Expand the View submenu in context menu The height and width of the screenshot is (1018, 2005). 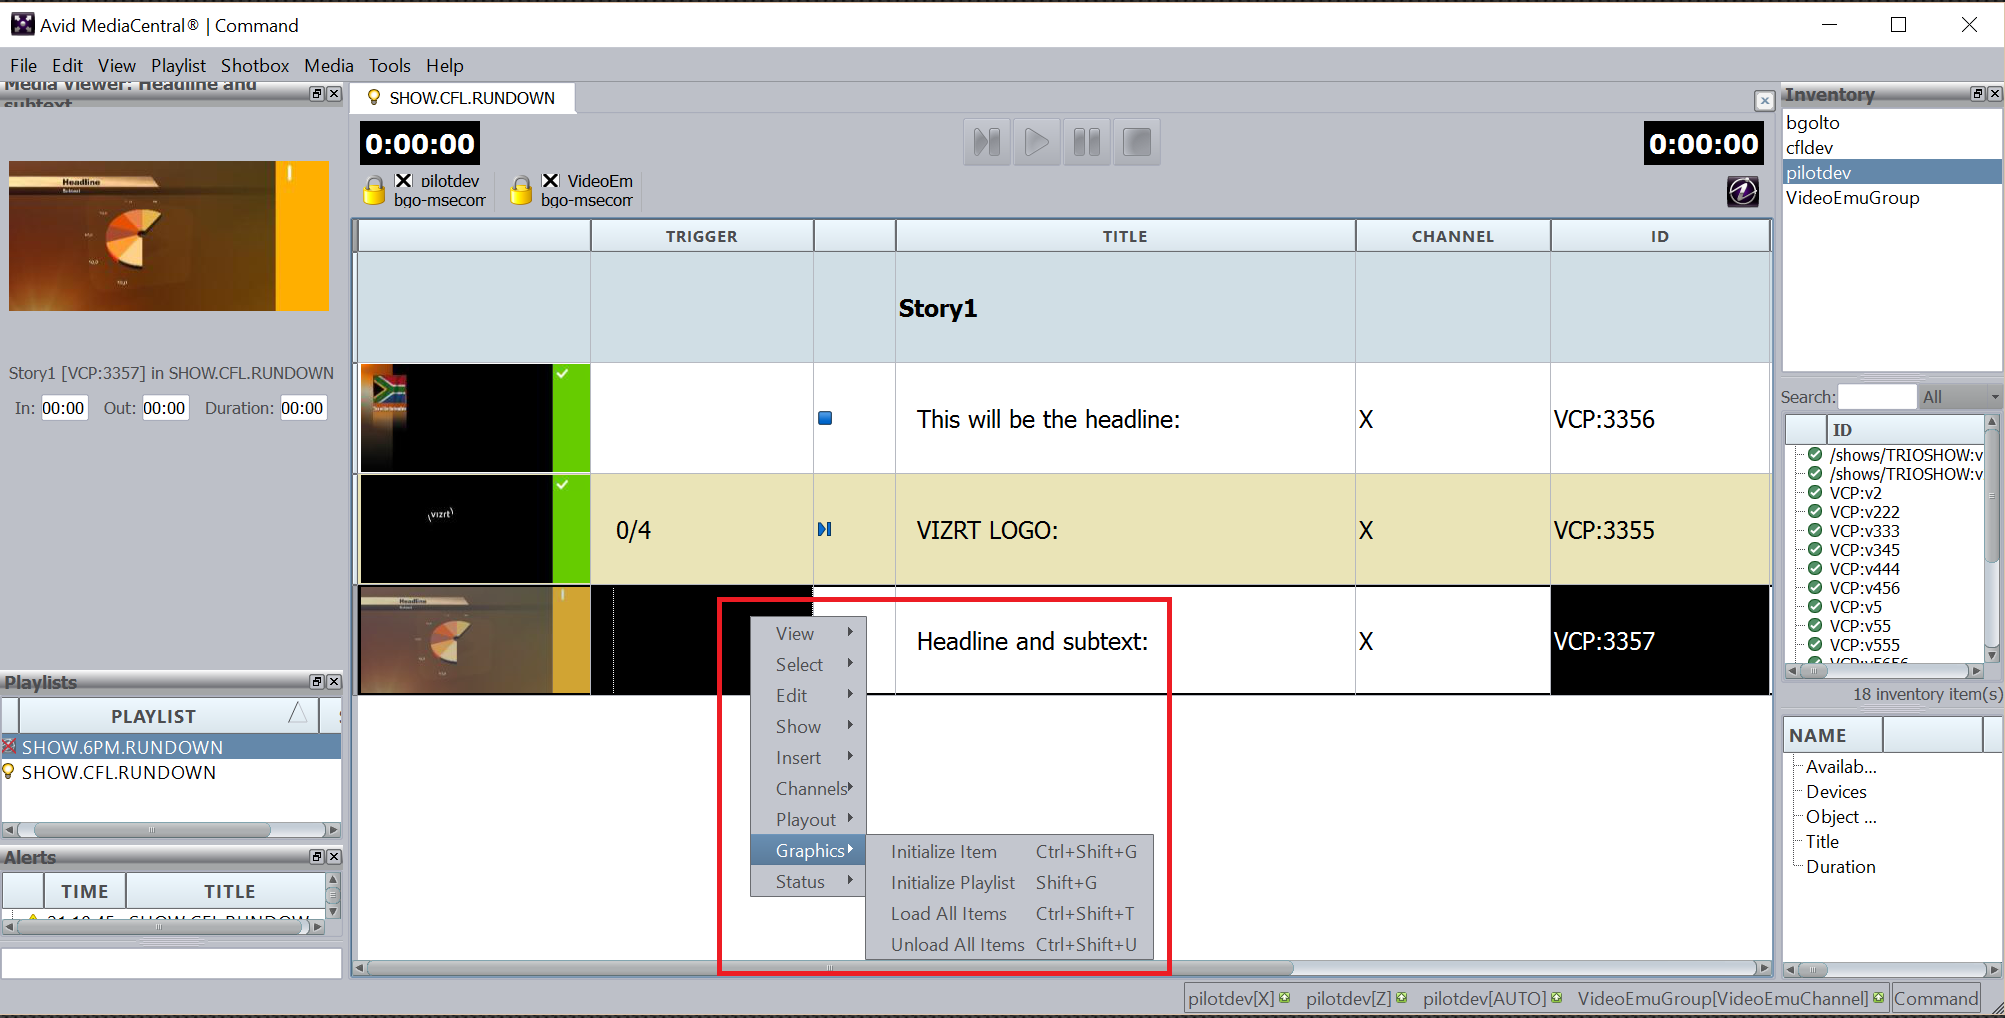[808, 633]
